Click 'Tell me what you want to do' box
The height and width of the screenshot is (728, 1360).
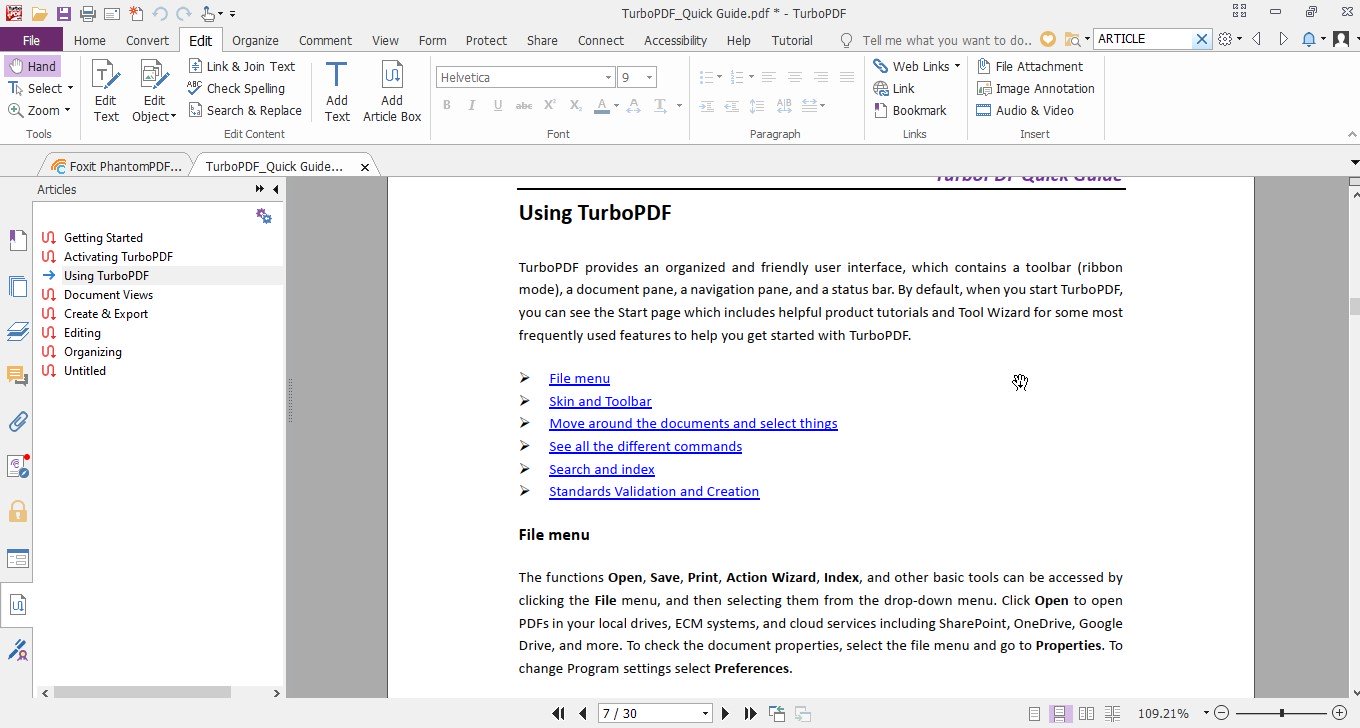pyautogui.click(x=946, y=40)
